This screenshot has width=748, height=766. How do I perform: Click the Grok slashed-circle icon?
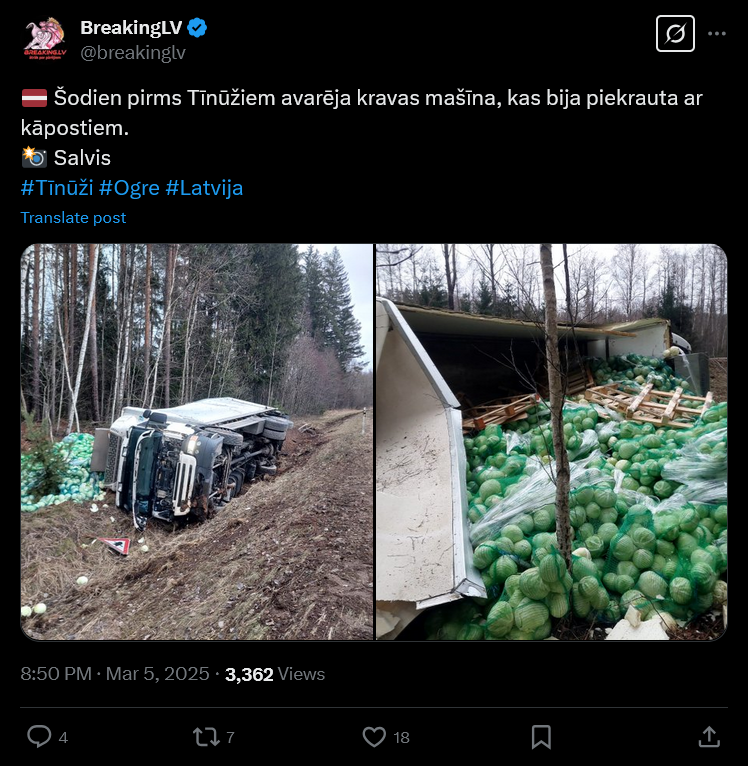click(x=675, y=34)
